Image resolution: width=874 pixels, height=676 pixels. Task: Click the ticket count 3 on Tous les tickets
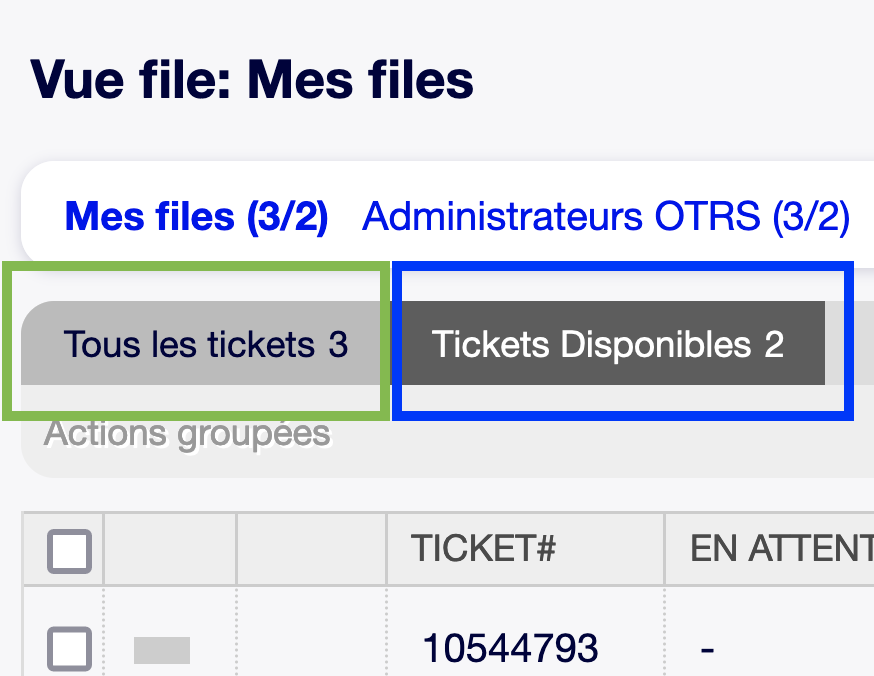coord(338,345)
